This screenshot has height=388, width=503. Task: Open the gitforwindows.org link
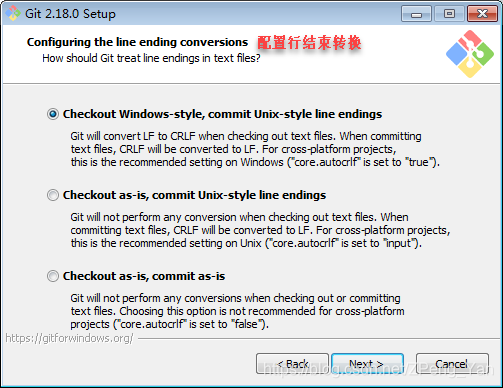(x=69, y=338)
